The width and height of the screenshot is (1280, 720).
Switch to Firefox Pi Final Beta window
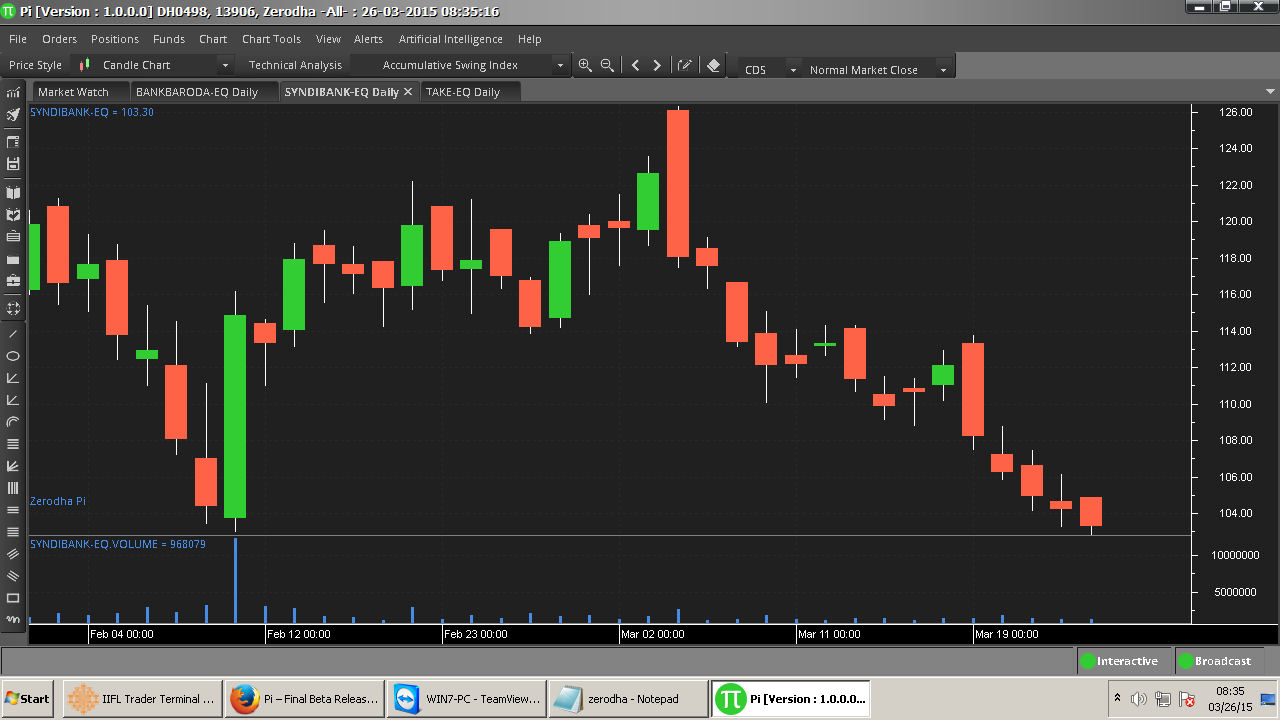(303, 698)
